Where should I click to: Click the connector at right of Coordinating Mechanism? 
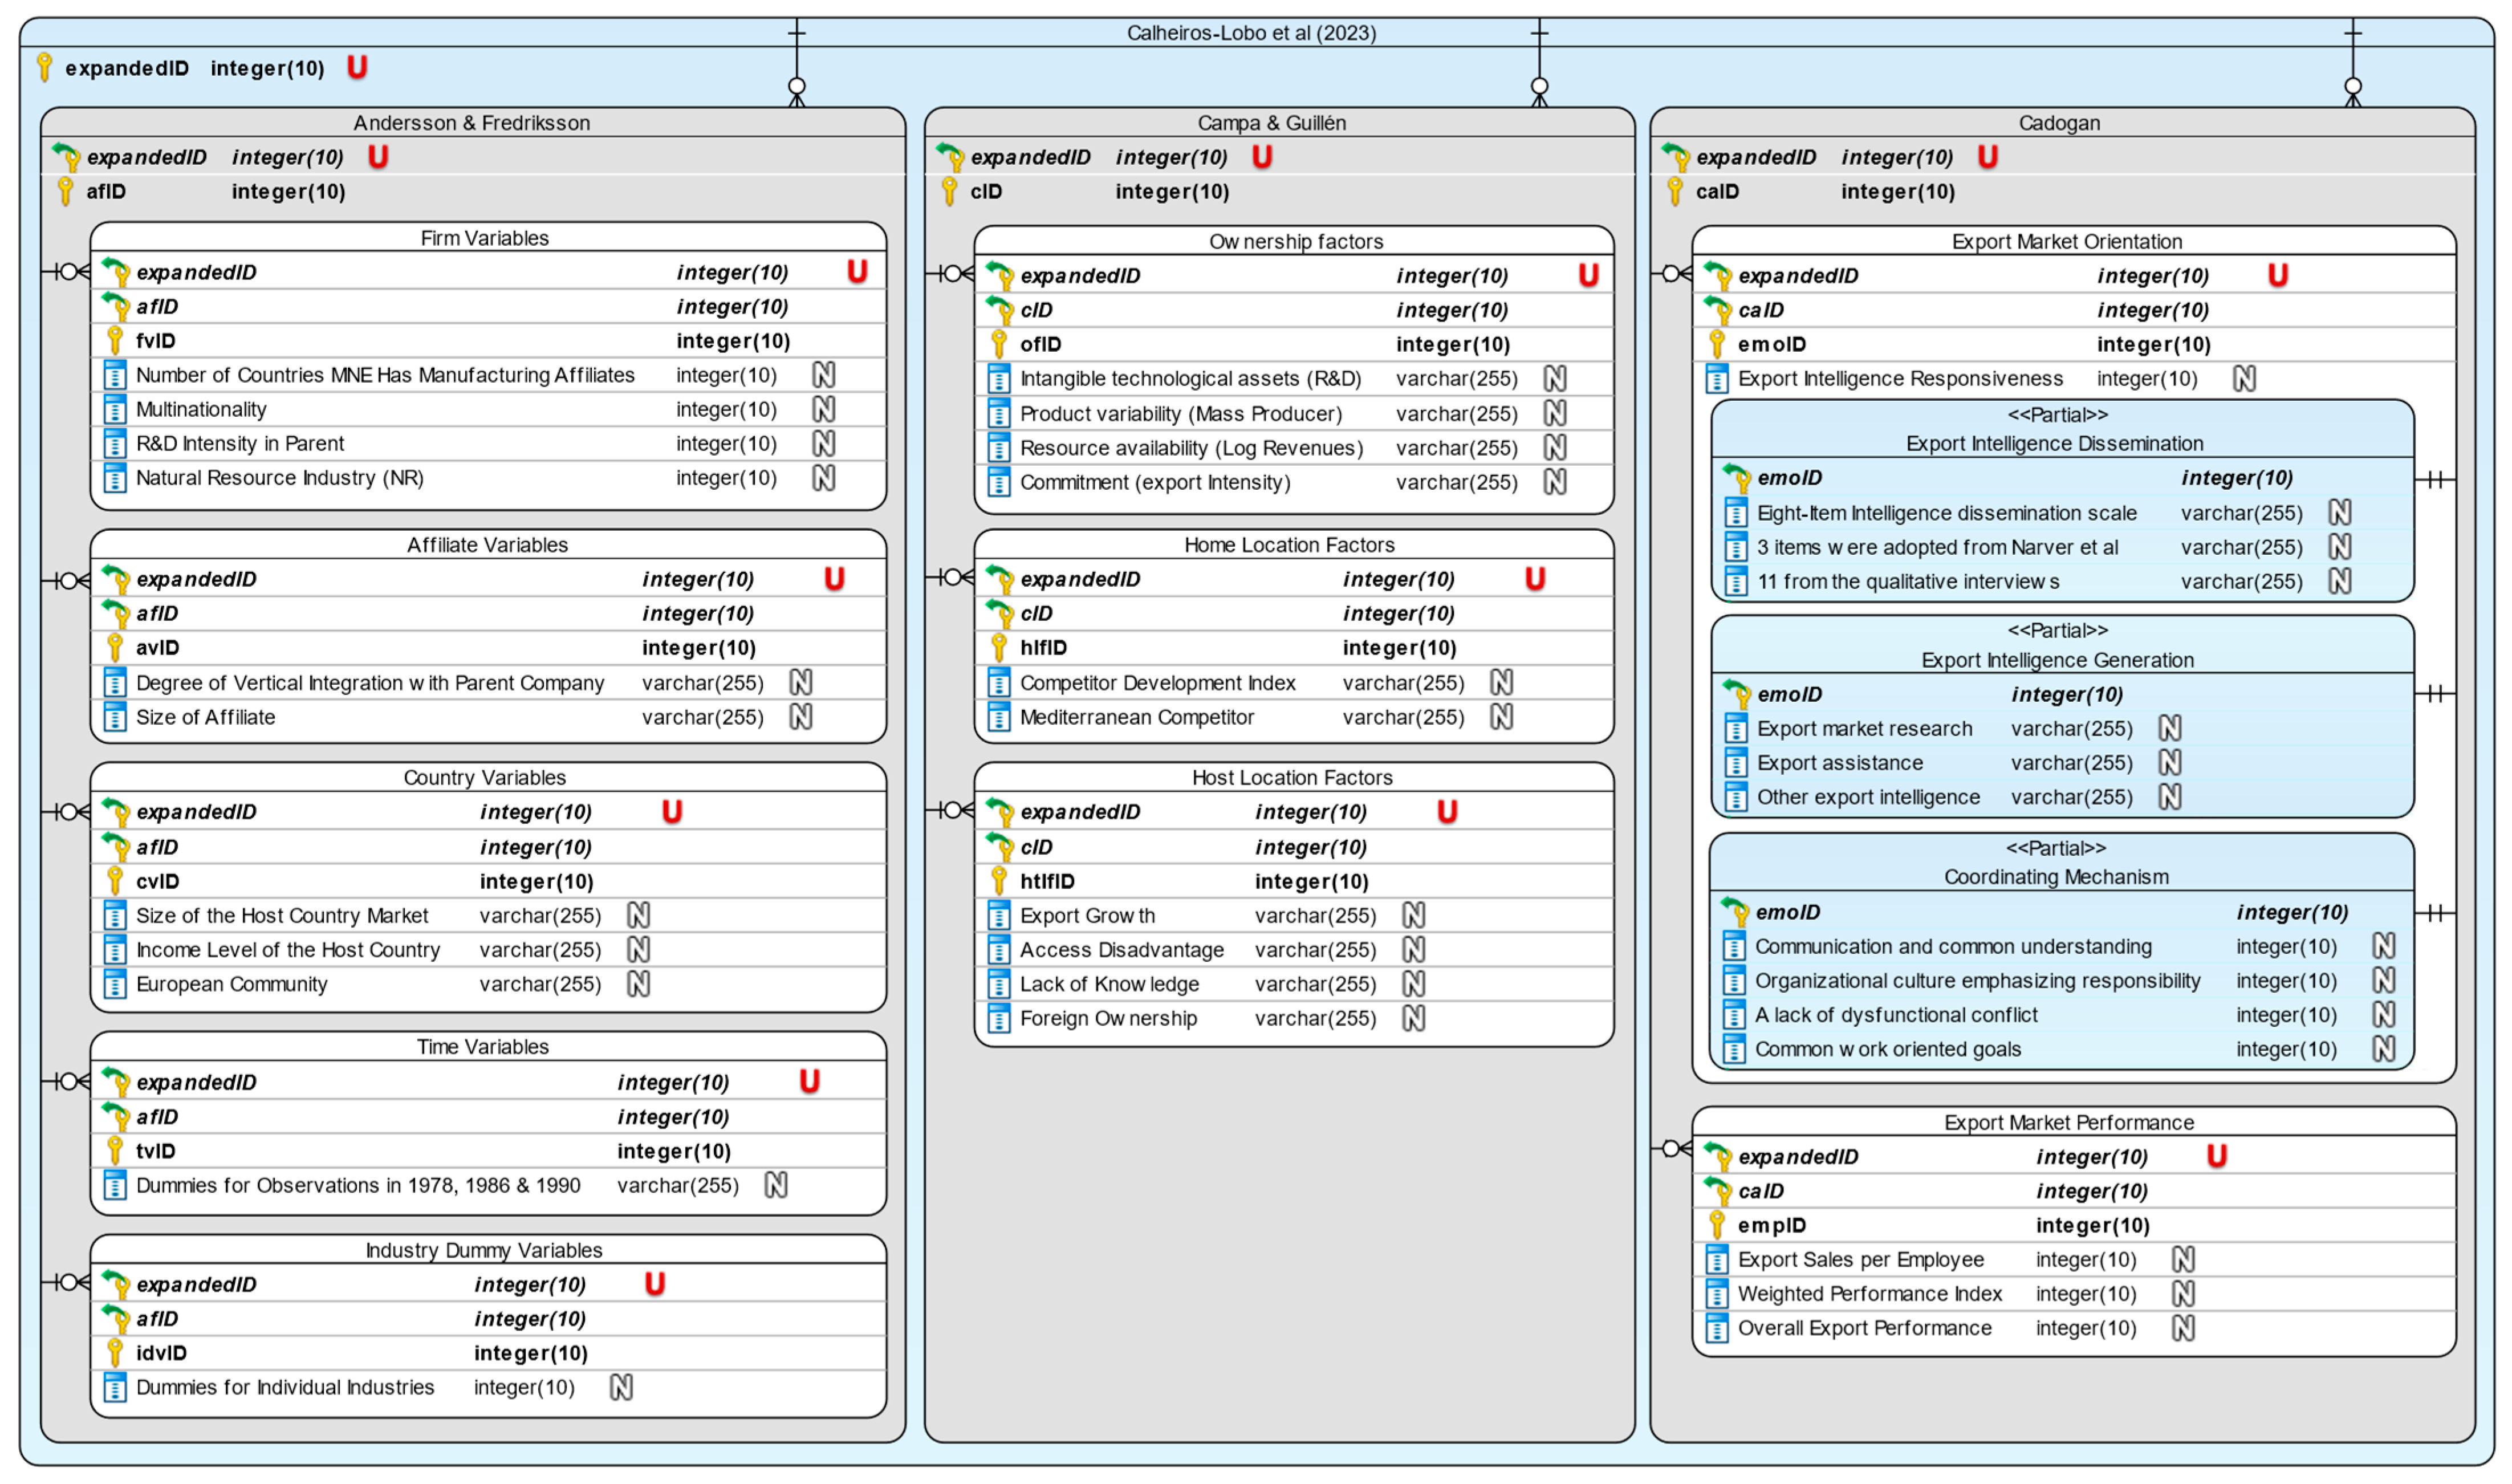pos(2434,913)
